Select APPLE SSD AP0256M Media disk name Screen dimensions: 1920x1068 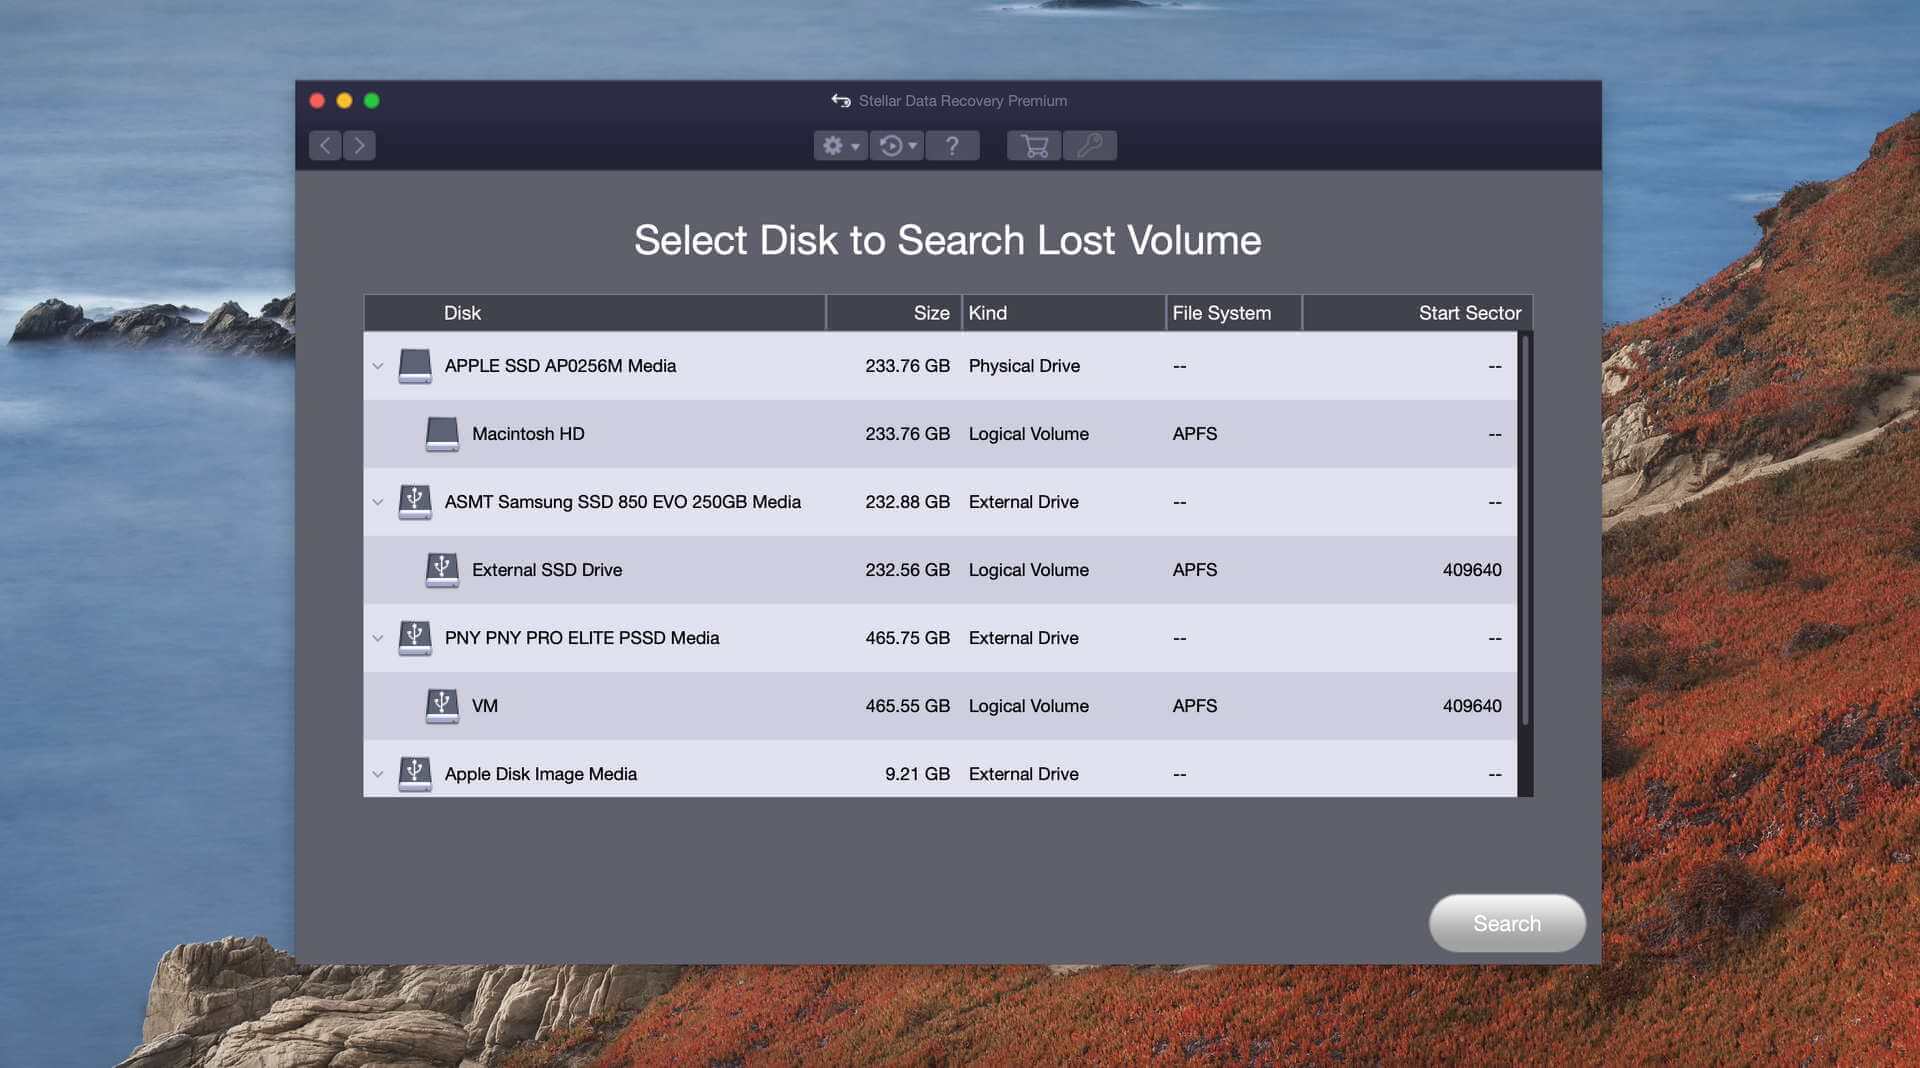click(560, 366)
